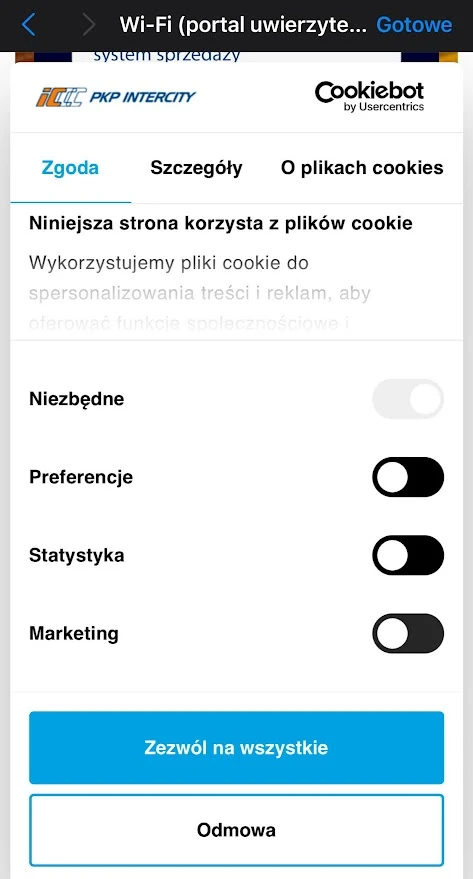Enable the Marketing cookies switch
Viewport: 473px width, 879px height.
(x=408, y=633)
